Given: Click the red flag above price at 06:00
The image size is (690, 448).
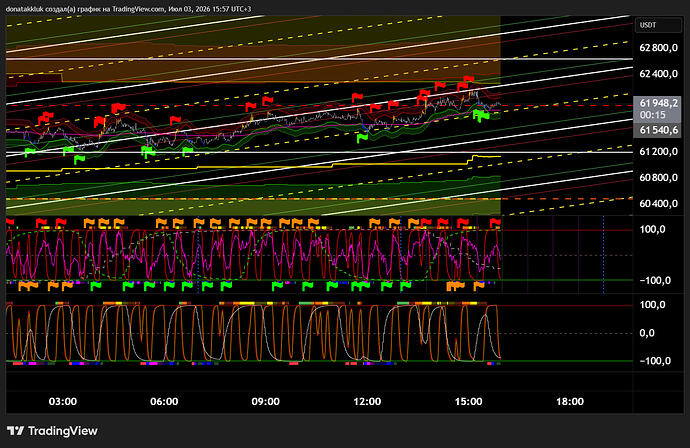Looking at the screenshot, I should click(175, 120).
